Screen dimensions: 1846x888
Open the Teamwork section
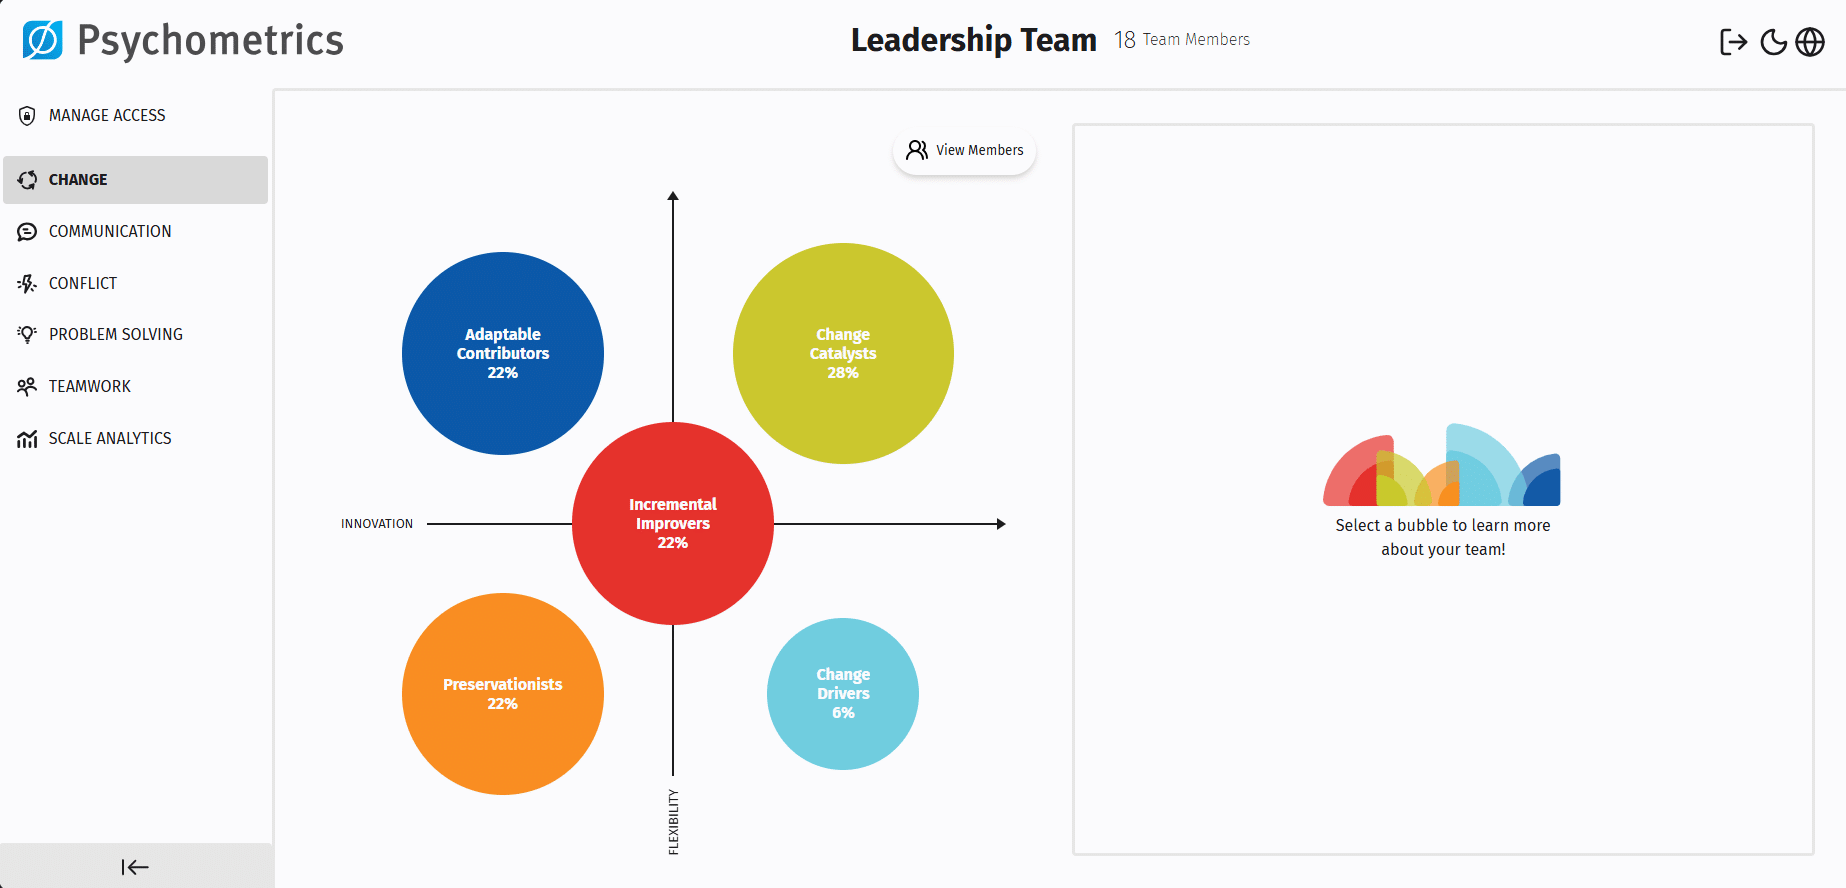pyautogui.click(x=90, y=387)
